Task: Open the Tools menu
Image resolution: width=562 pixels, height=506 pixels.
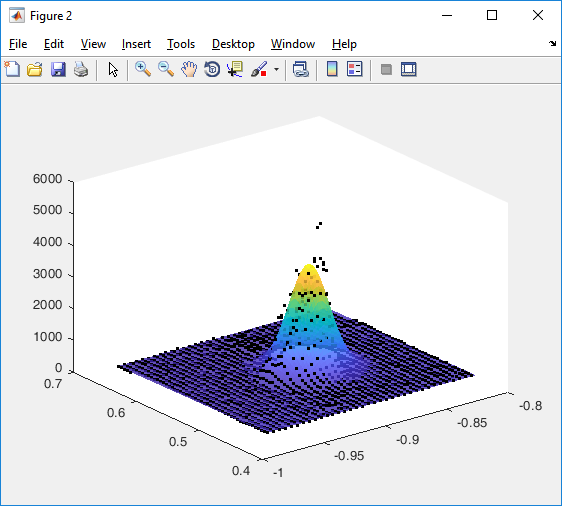Action: [181, 44]
